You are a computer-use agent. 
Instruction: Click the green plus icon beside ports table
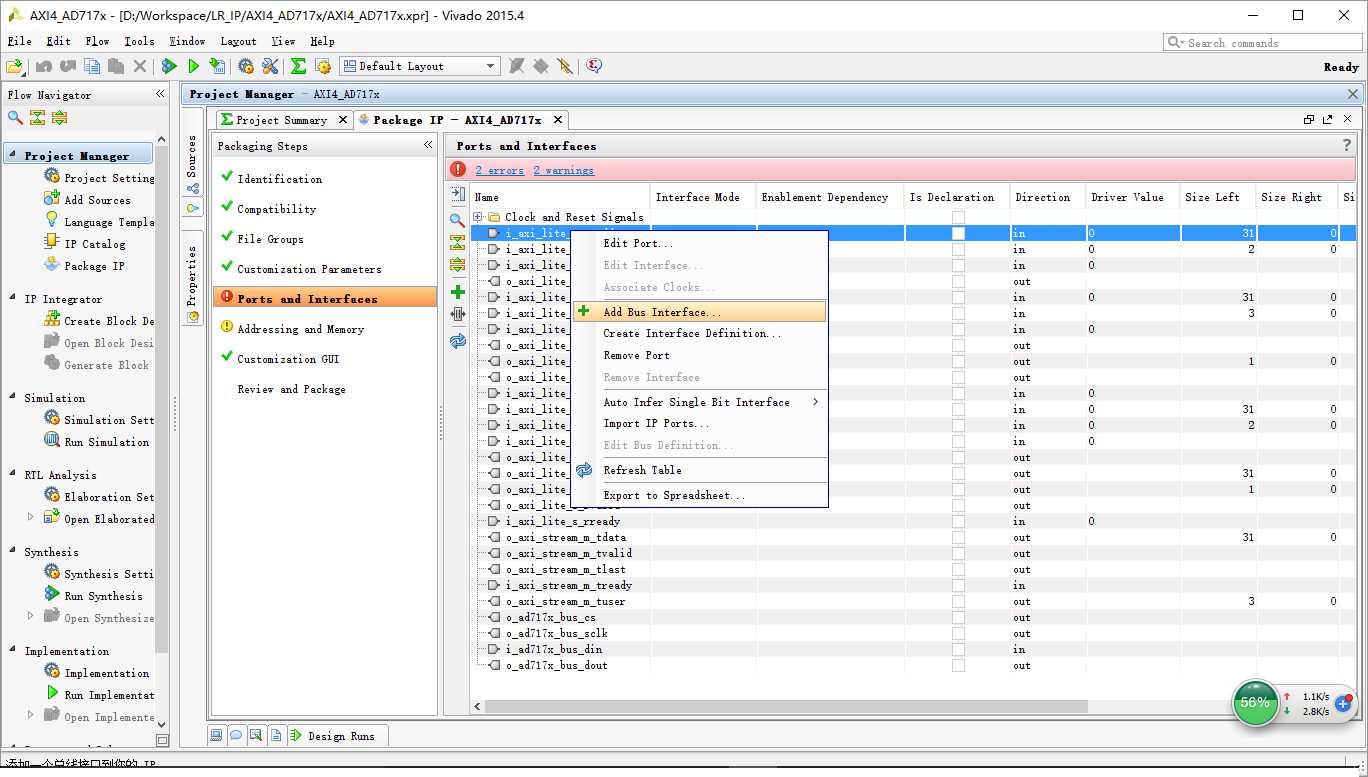(x=458, y=292)
